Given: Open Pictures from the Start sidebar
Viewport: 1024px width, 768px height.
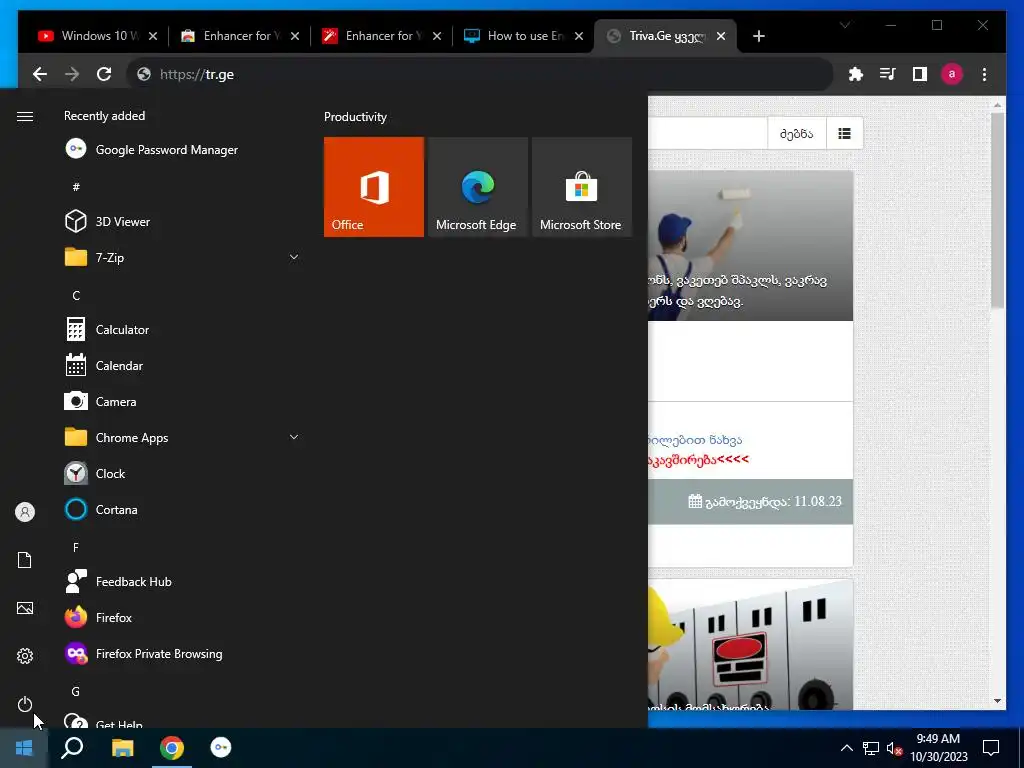Looking at the screenshot, I should click(x=25, y=608).
